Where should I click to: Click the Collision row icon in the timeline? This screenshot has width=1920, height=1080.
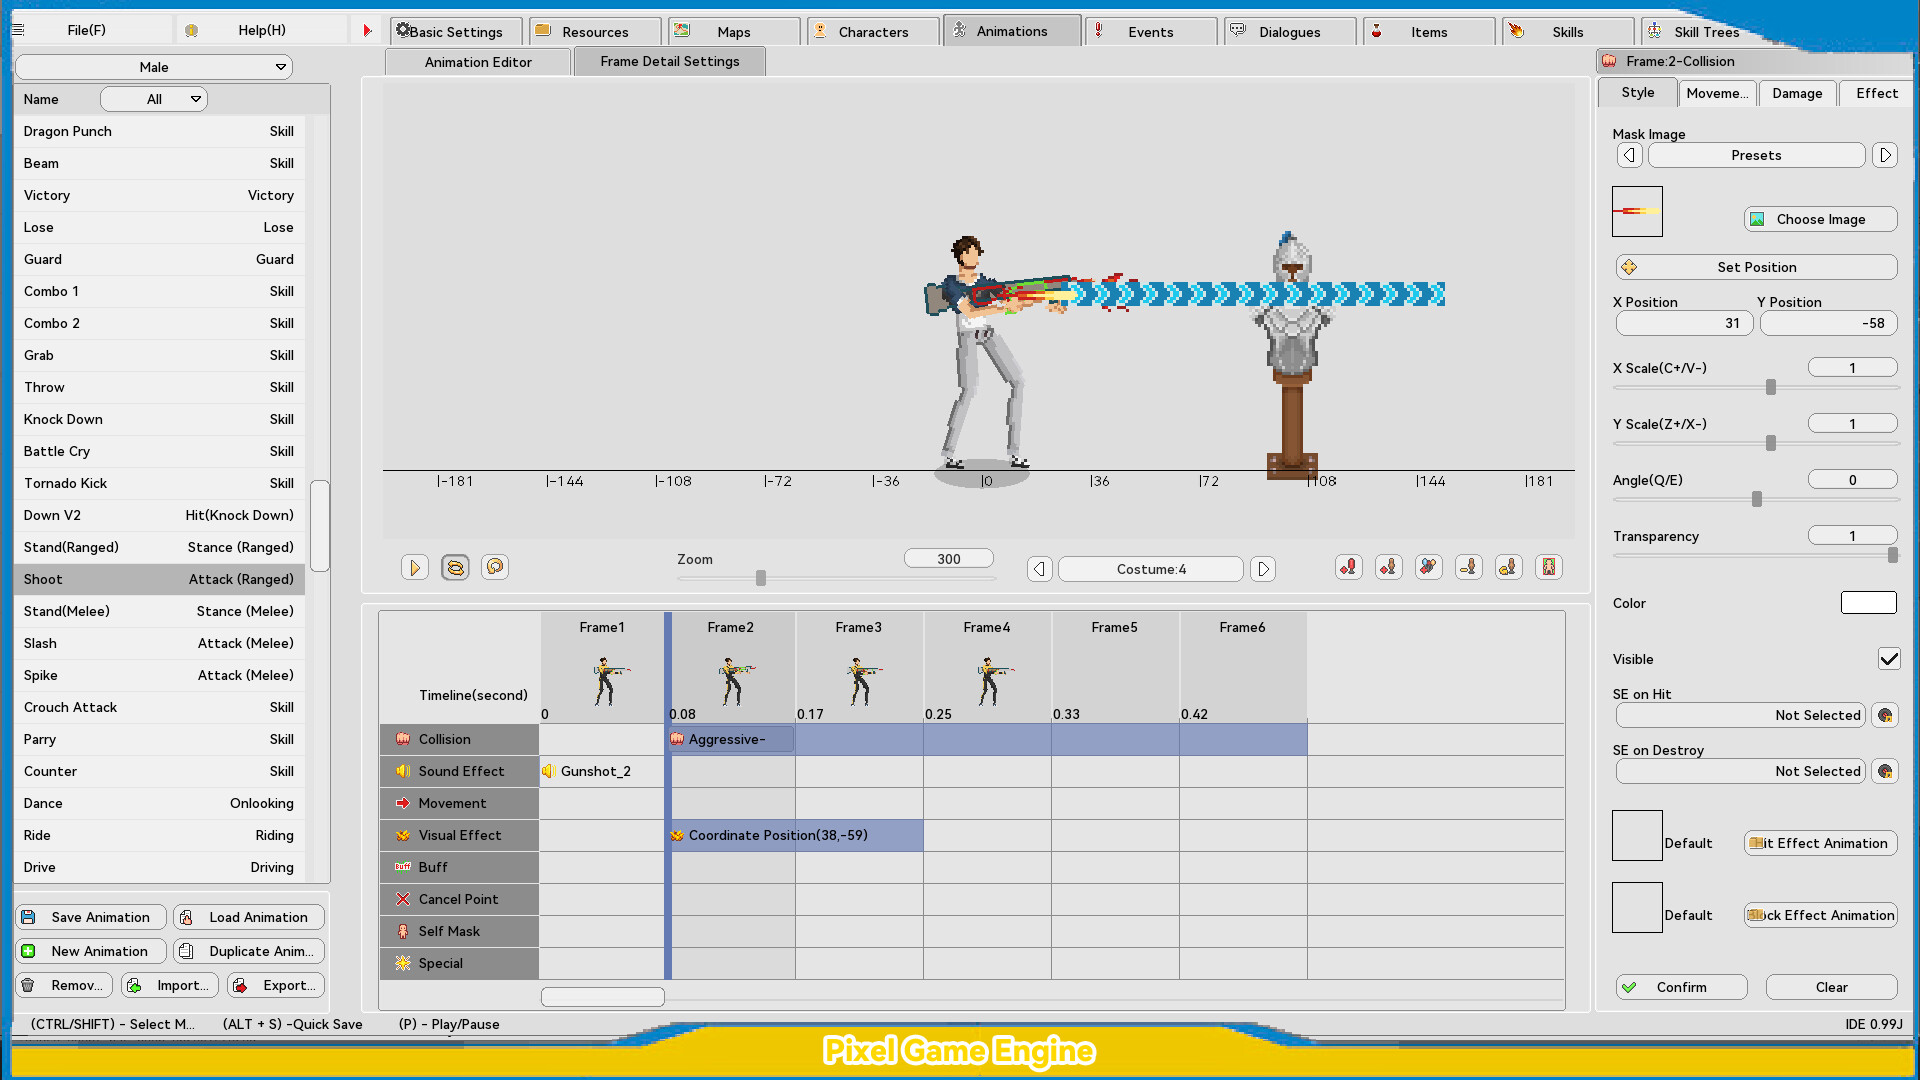tap(404, 739)
